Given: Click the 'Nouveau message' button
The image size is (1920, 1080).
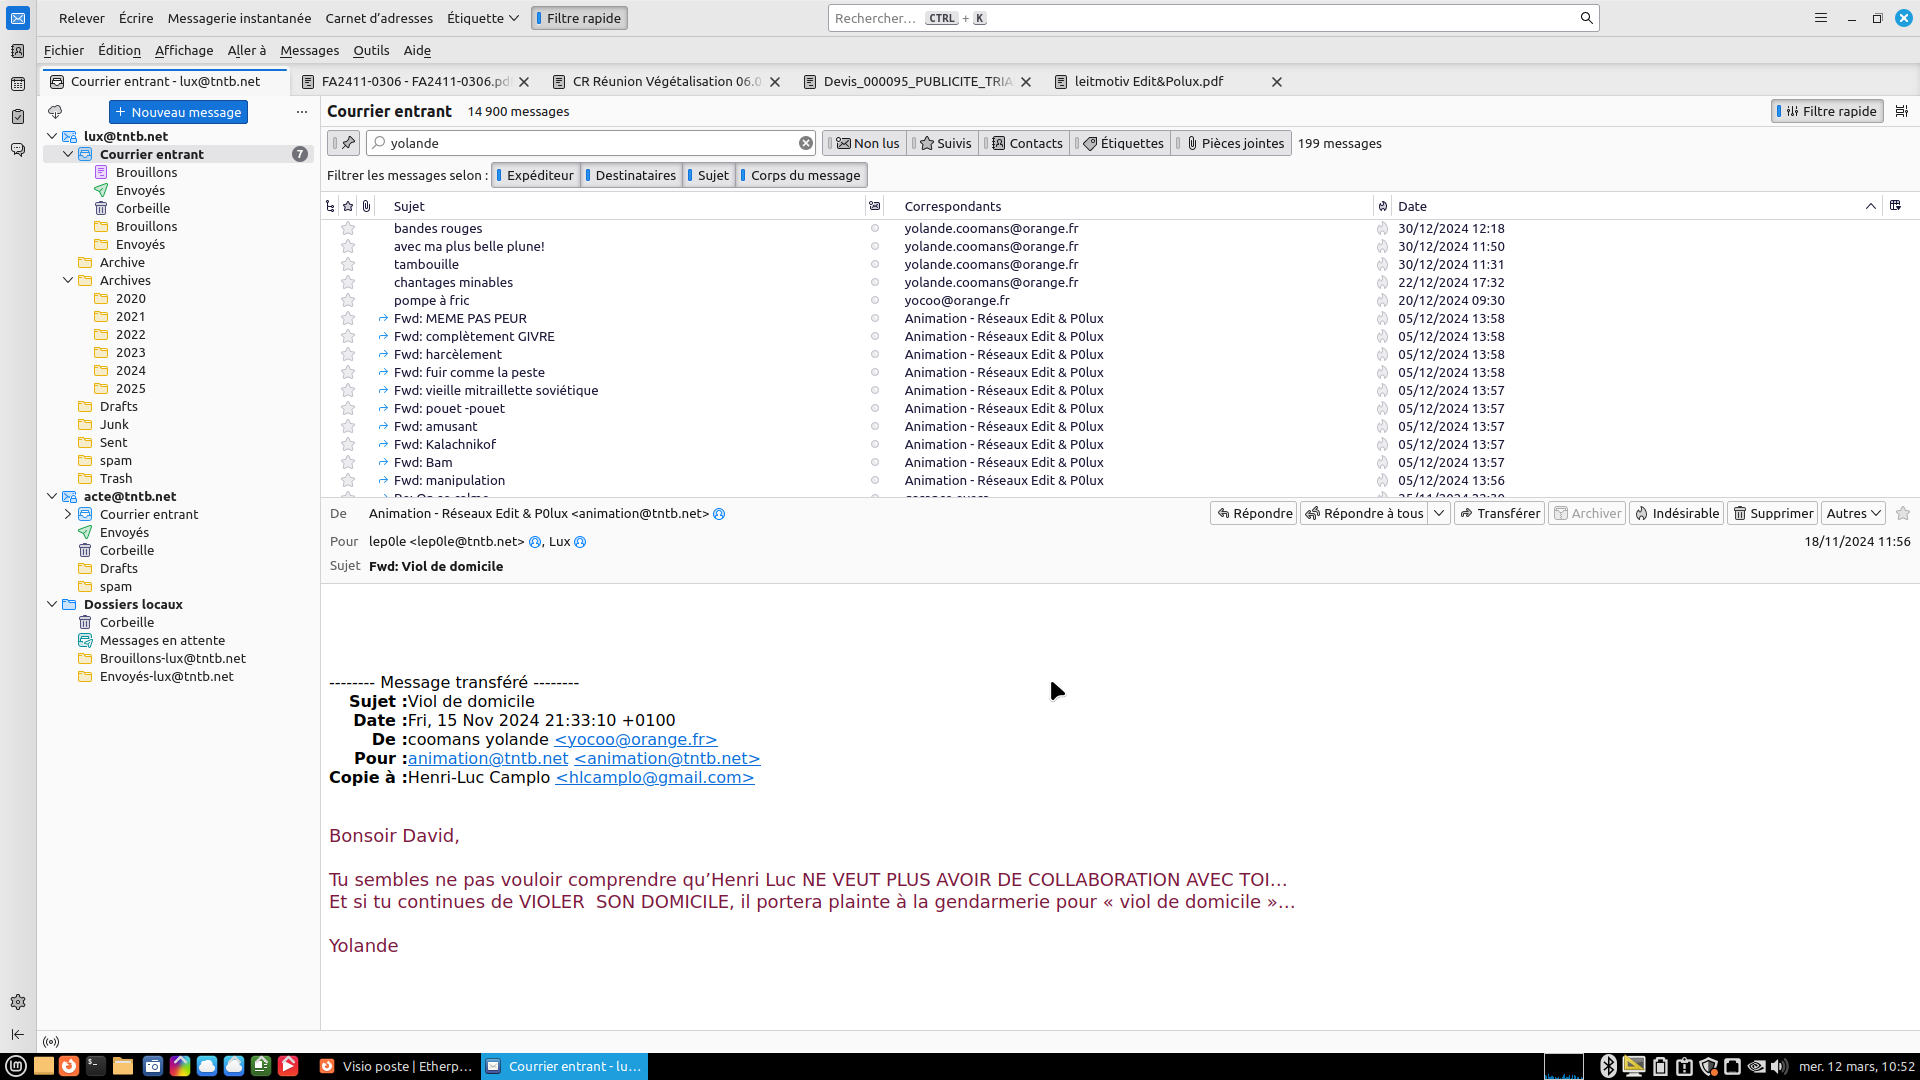Looking at the screenshot, I should coord(178,112).
